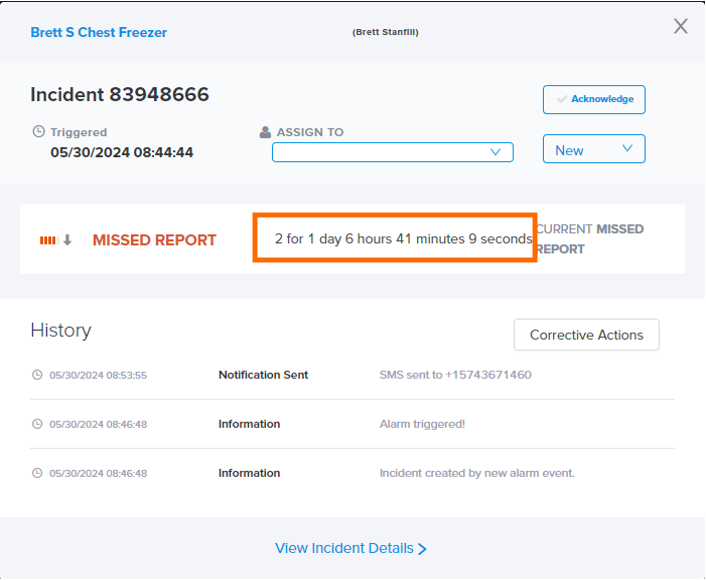Screen dimensions: 706x580
Task: Click Information label in Alarm triggered row
Action: pos(249,424)
